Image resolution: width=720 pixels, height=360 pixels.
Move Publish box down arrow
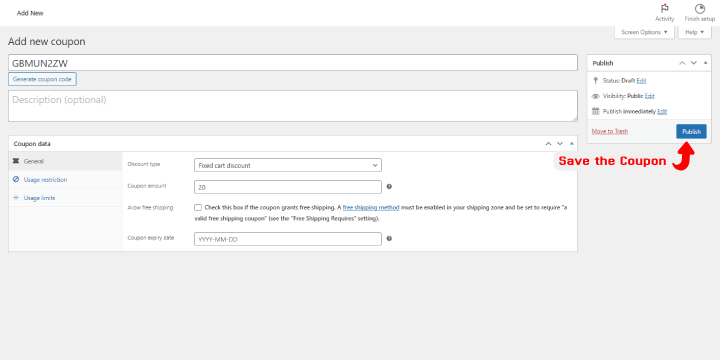(x=694, y=63)
